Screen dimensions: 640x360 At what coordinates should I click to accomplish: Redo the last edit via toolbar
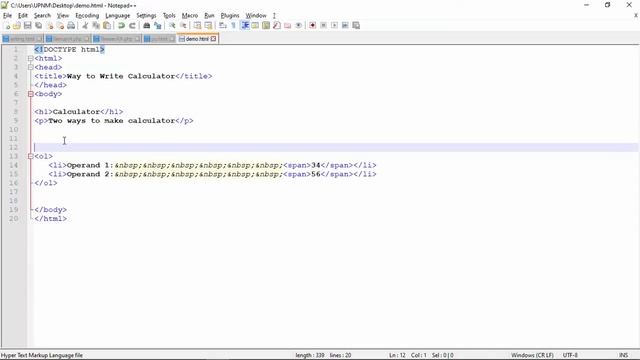[x=132, y=25]
